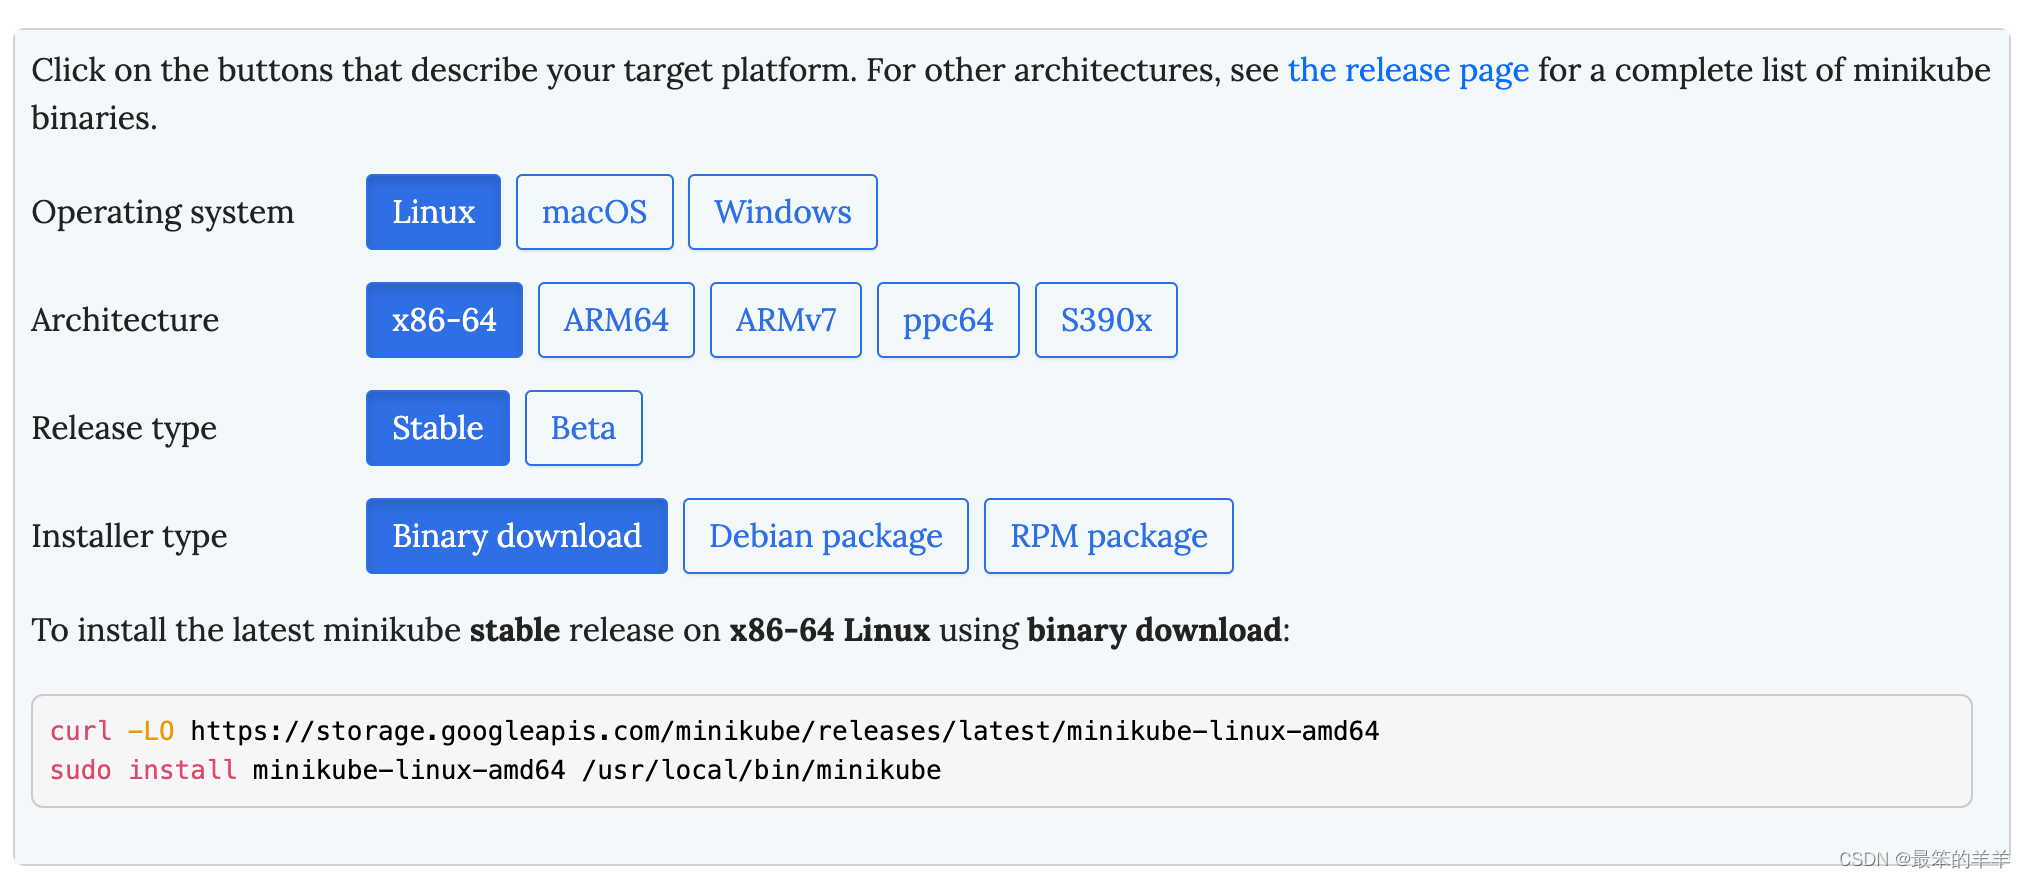Click the curl download command line
This screenshot has width=2026, height=878.
pos(714,731)
